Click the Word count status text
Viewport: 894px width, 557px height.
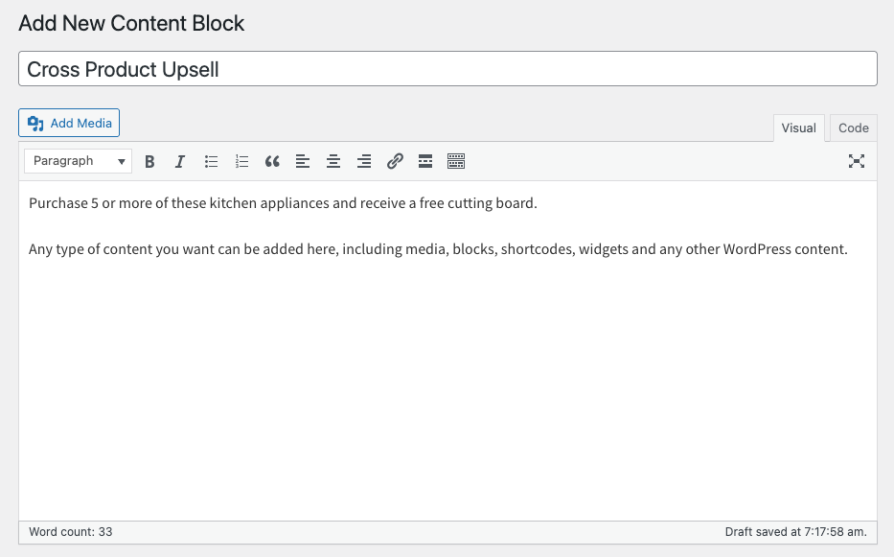coord(70,532)
